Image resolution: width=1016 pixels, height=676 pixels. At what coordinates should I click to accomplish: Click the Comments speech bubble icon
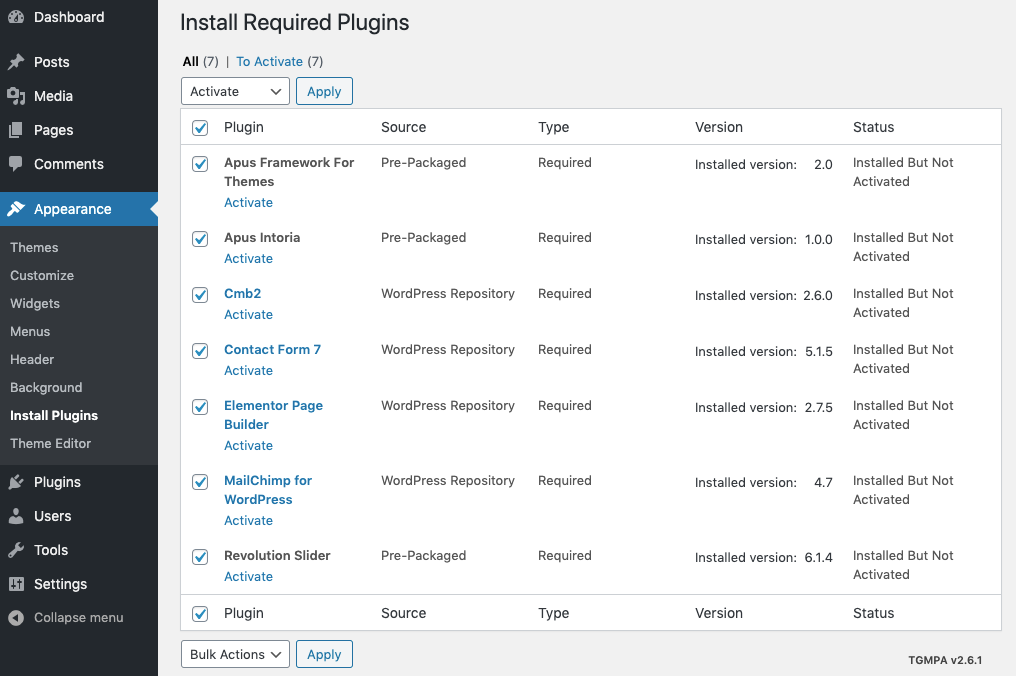(x=16, y=164)
